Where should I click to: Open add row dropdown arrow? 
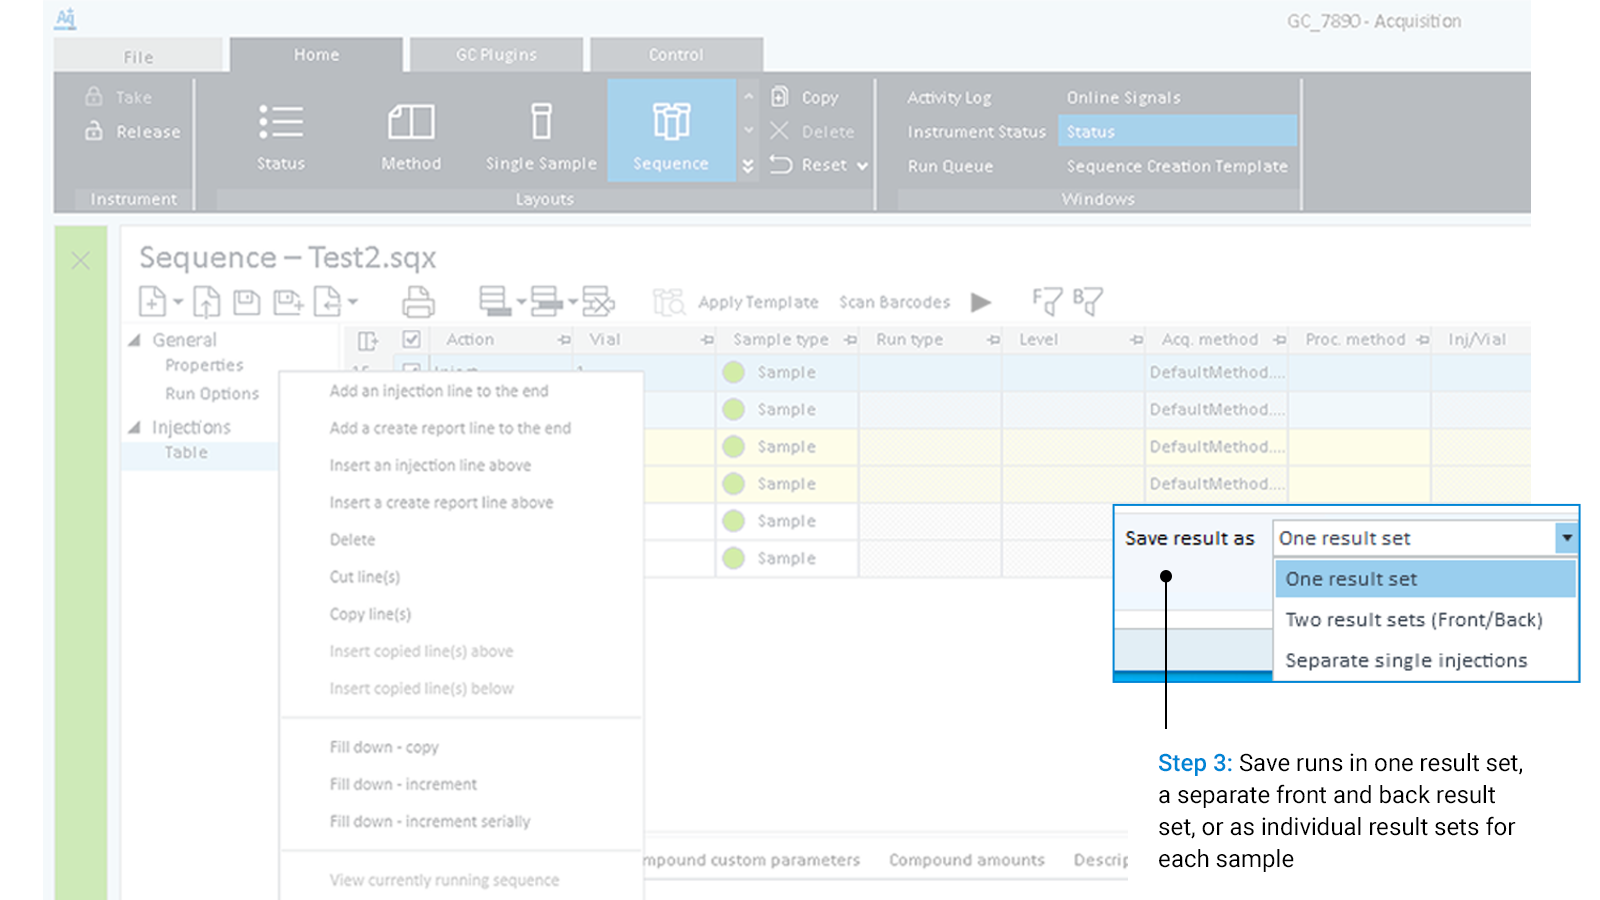pos(521,301)
